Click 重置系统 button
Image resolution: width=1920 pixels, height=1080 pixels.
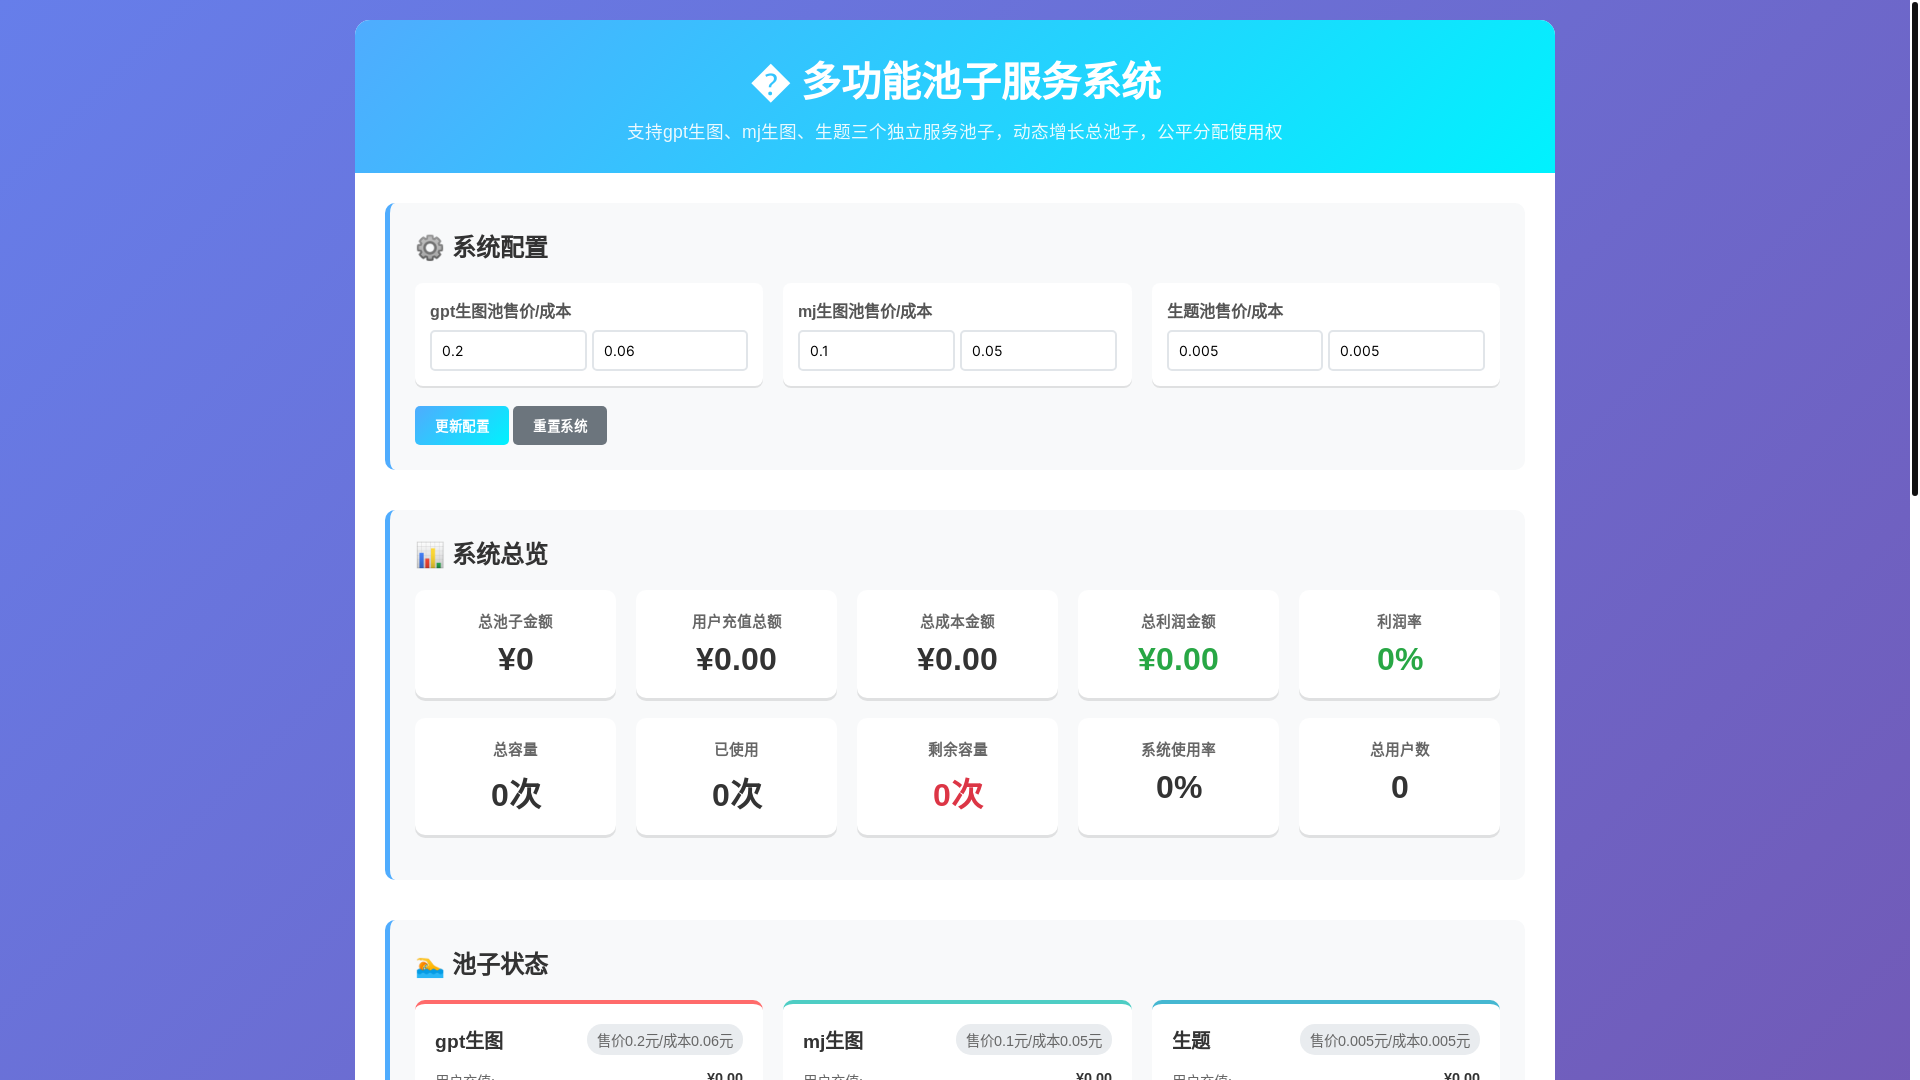pyautogui.click(x=560, y=426)
